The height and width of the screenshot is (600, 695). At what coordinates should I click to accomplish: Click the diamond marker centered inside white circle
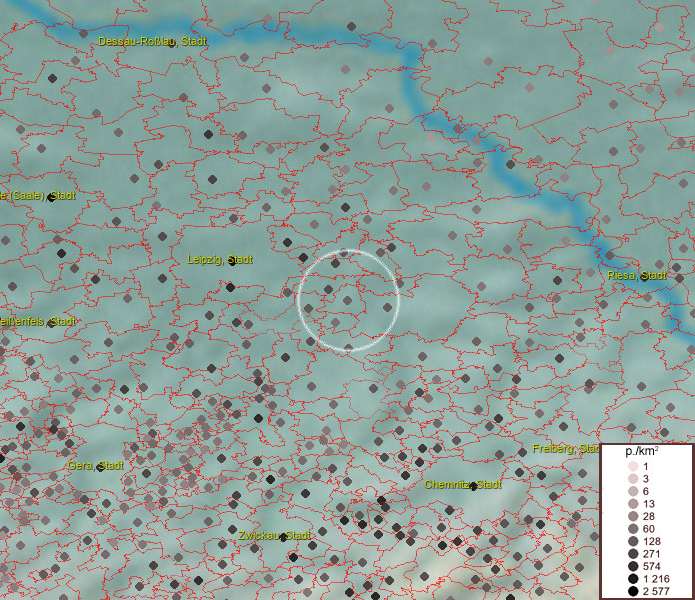(x=348, y=299)
